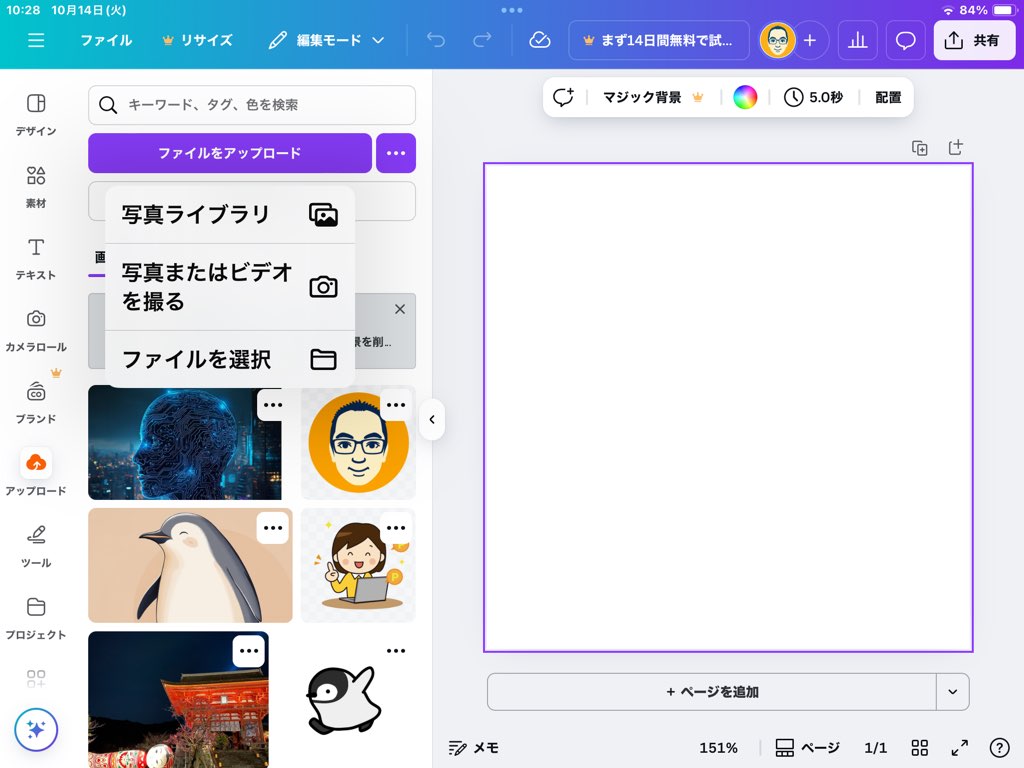
Task: Click the duplicate page icon above canvas
Action: pyautogui.click(x=920, y=148)
